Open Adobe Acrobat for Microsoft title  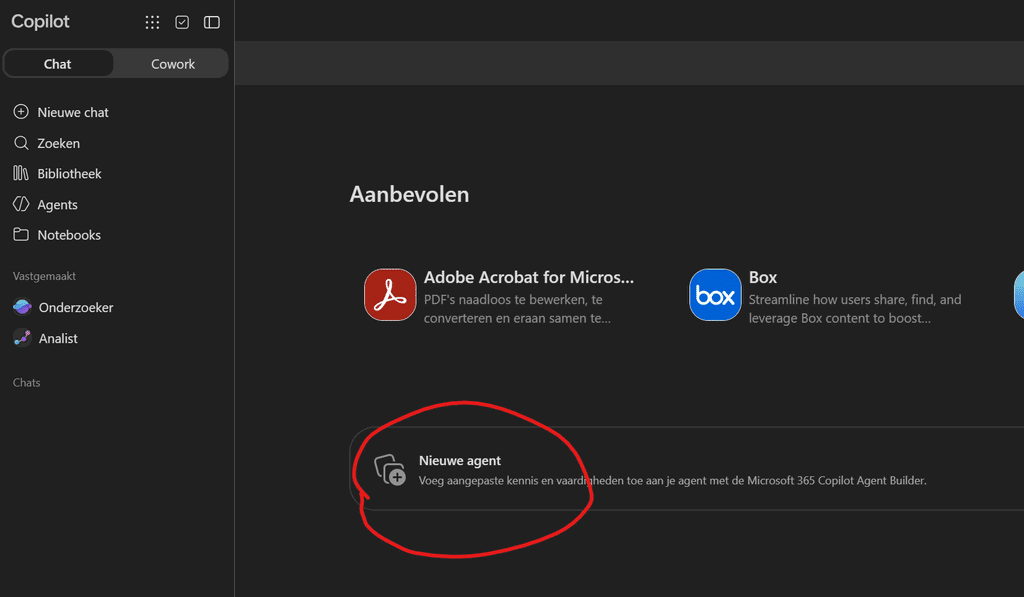pyautogui.click(x=528, y=277)
